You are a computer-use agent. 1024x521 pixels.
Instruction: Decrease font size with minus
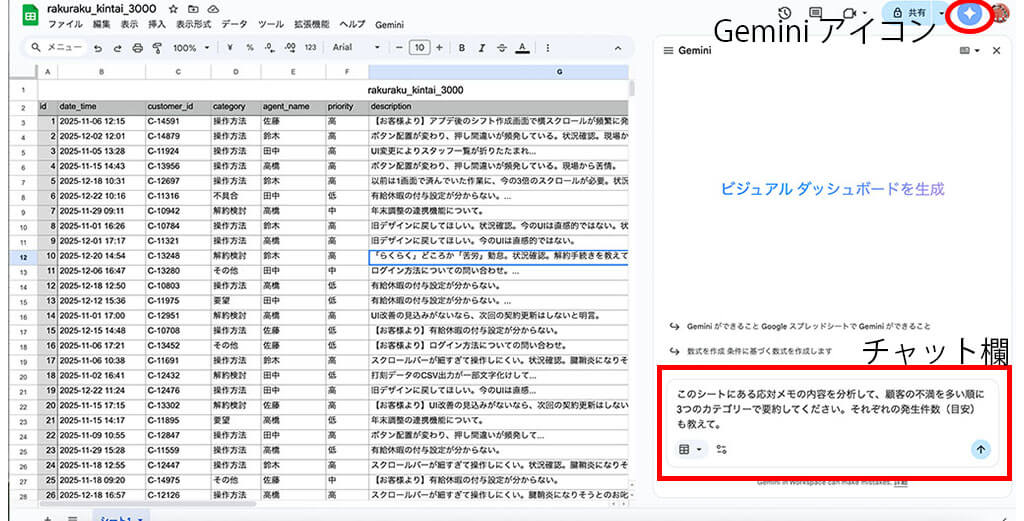(399, 48)
